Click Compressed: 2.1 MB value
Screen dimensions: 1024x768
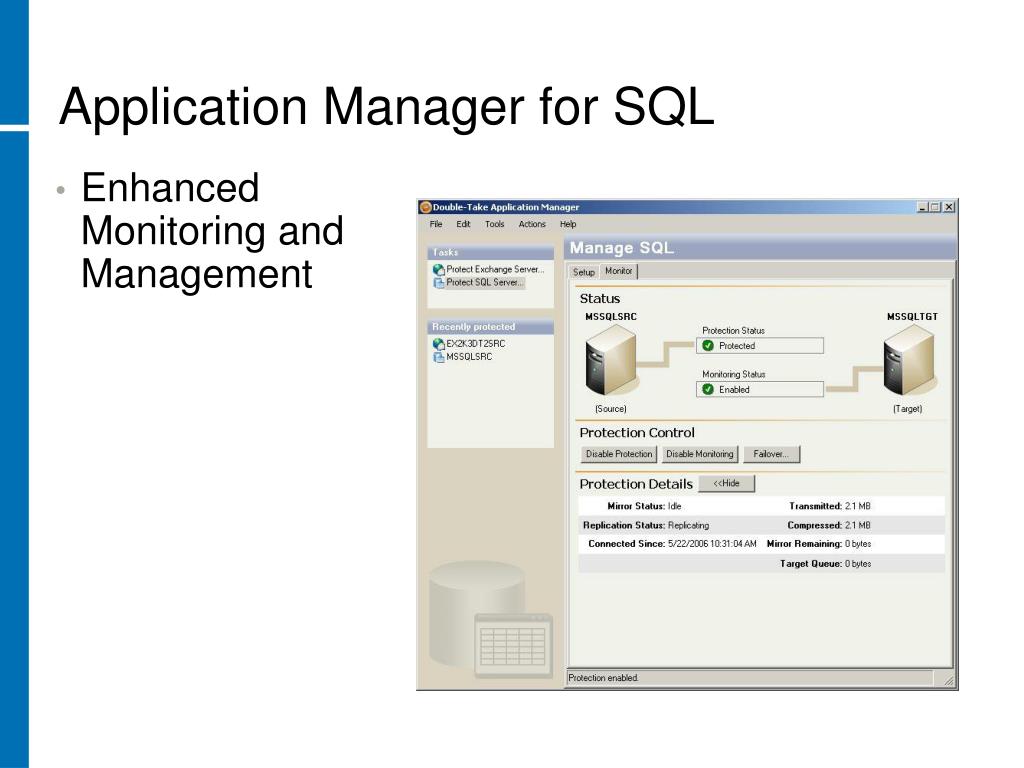[857, 525]
